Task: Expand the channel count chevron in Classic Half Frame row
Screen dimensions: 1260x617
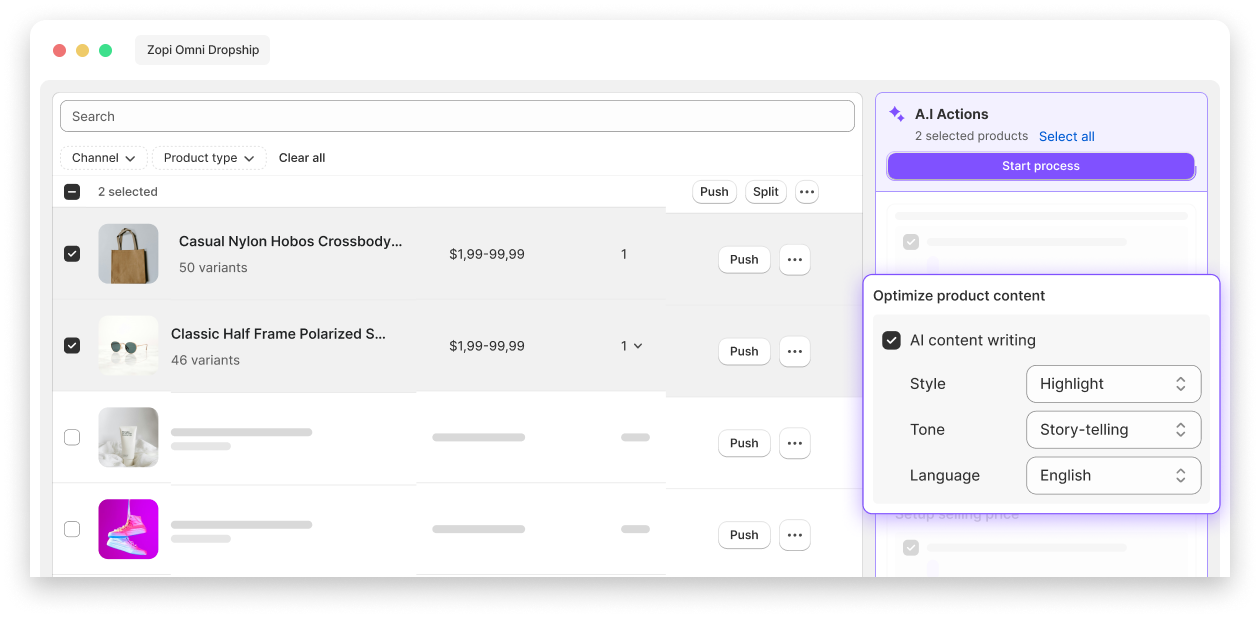Action: pyautogui.click(x=638, y=346)
